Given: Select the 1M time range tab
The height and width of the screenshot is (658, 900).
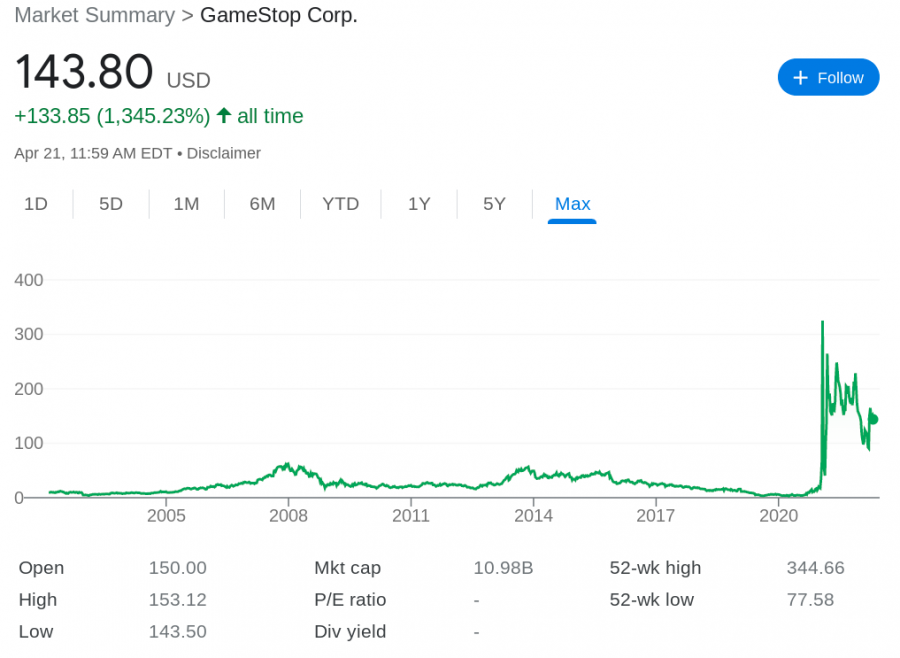Looking at the screenshot, I should click(x=187, y=204).
